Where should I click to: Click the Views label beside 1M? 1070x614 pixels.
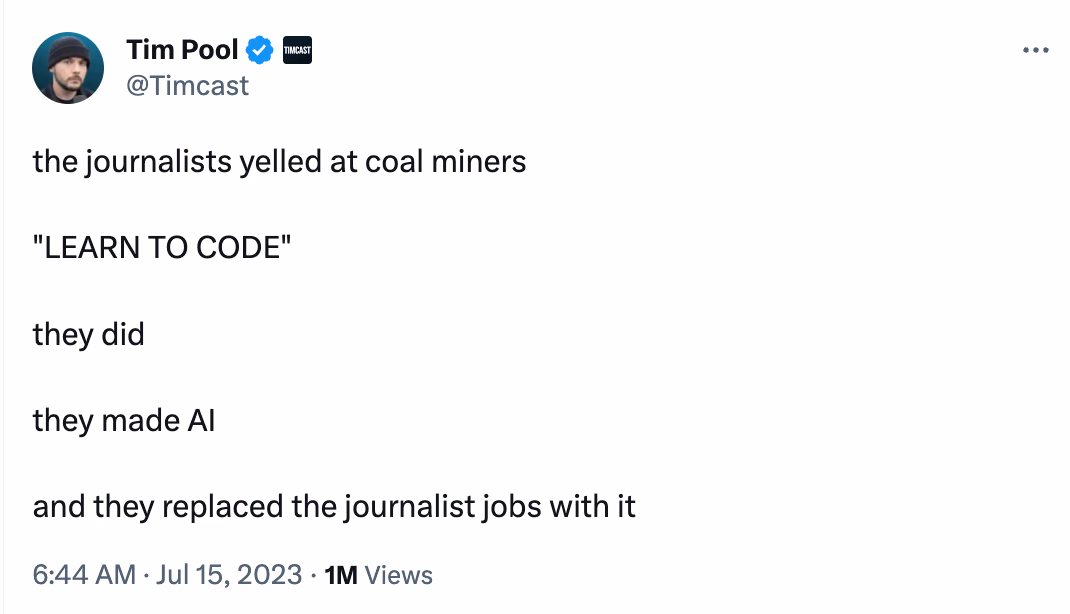tap(399, 575)
